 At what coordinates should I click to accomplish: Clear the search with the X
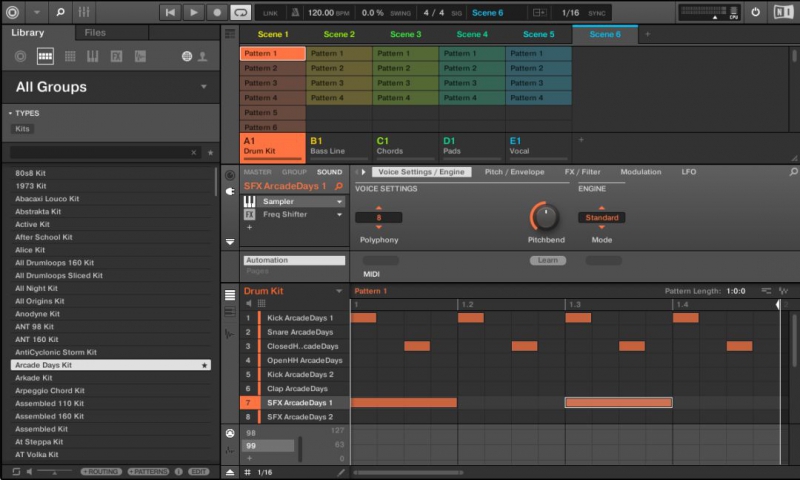pos(193,153)
